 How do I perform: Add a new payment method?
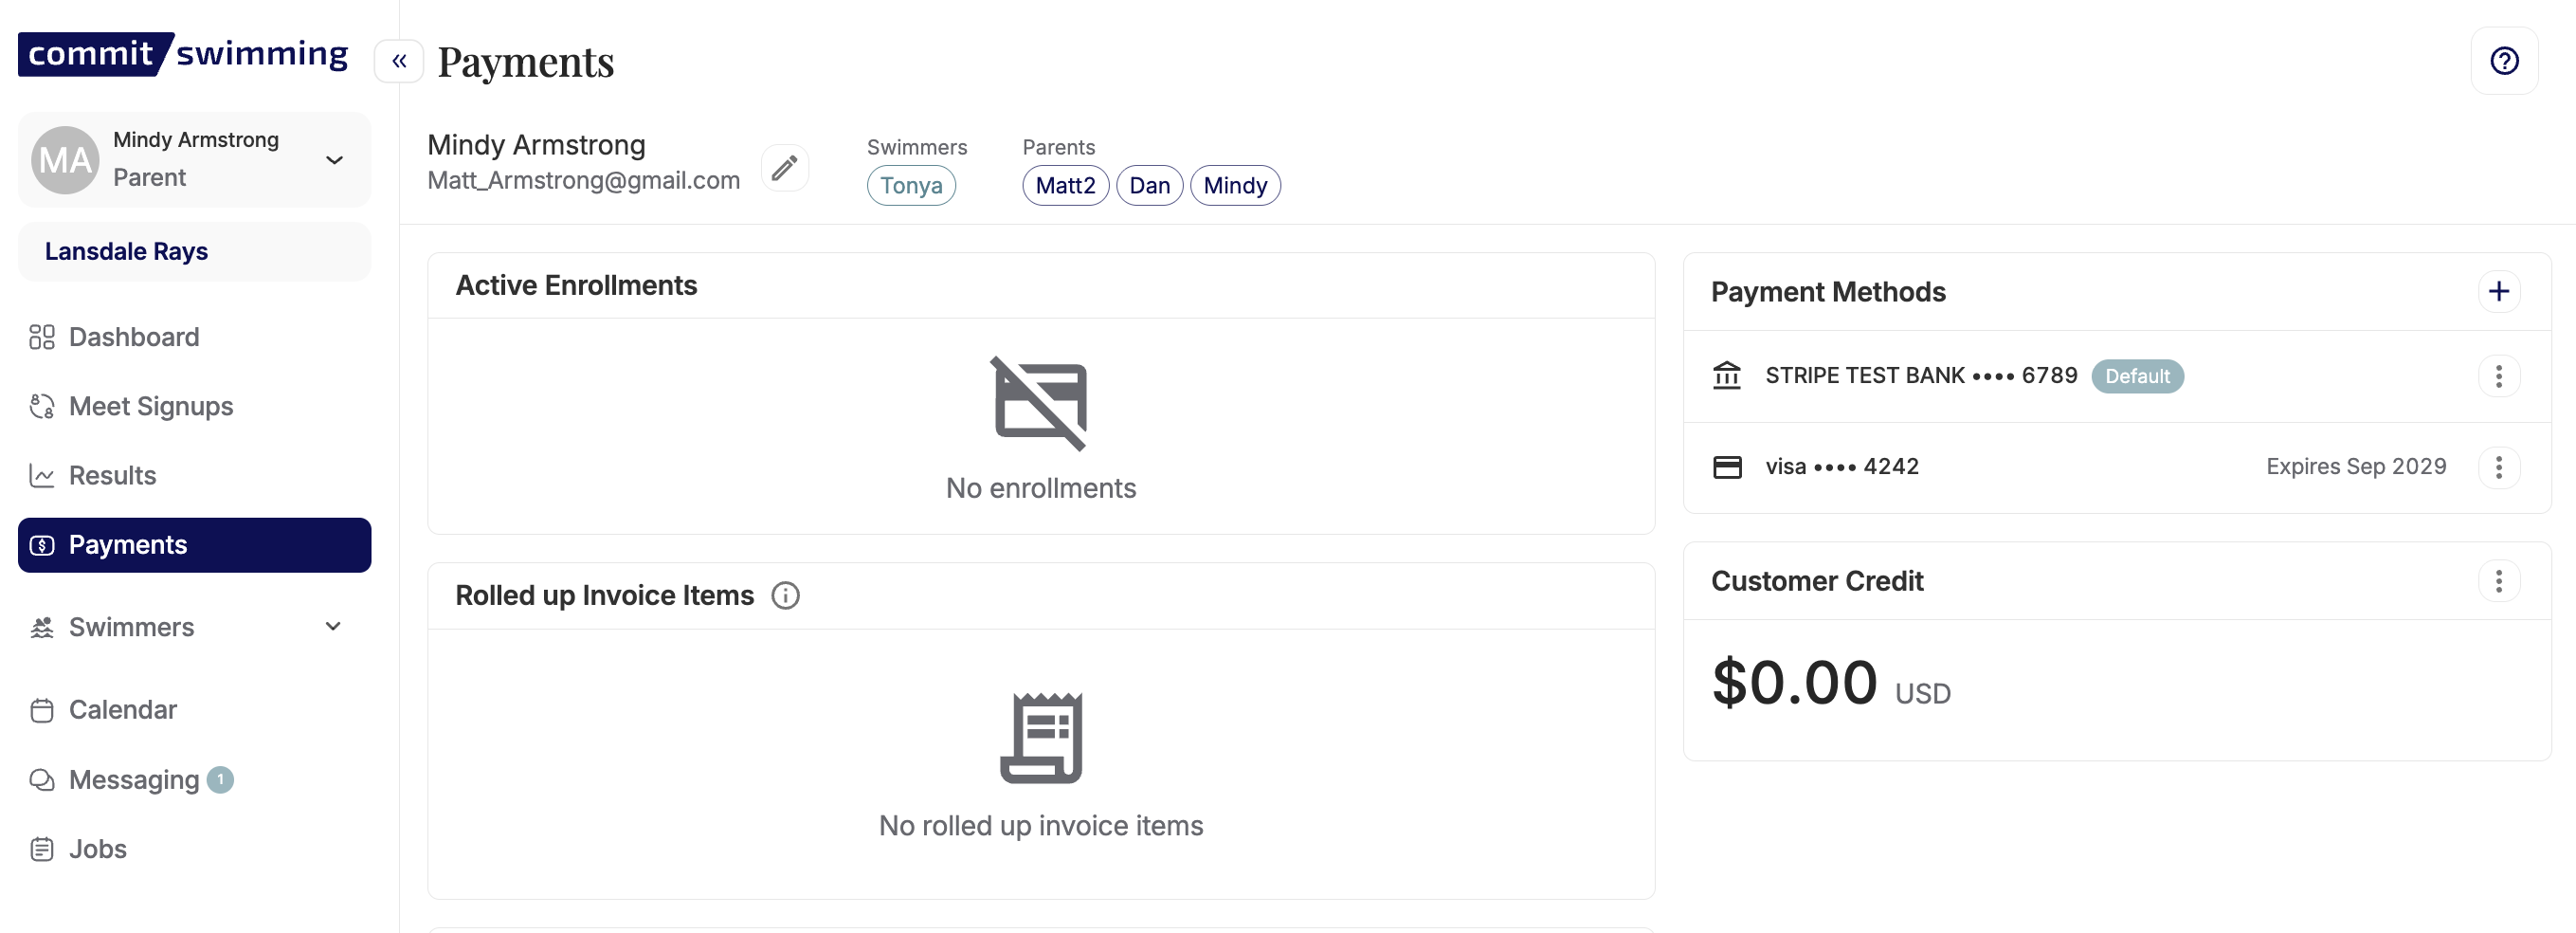coord(2498,291)
